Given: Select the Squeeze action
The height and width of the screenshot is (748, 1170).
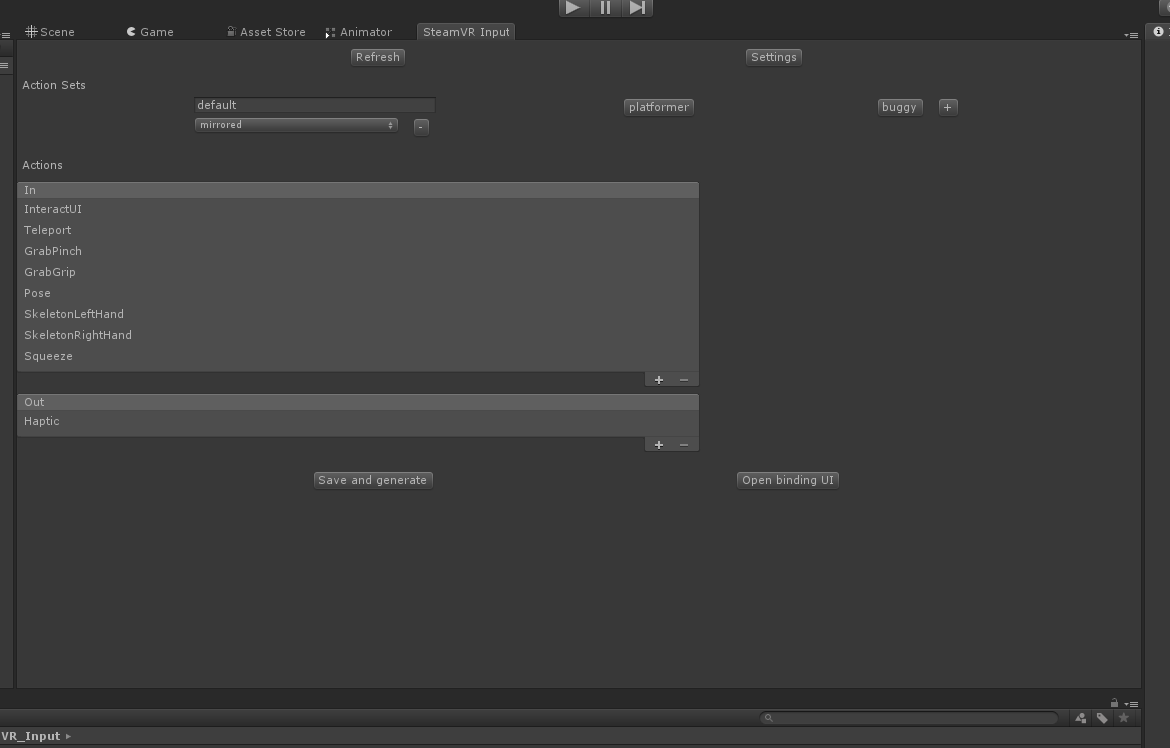Looking at the screenshot, I should tap(358, 356).
